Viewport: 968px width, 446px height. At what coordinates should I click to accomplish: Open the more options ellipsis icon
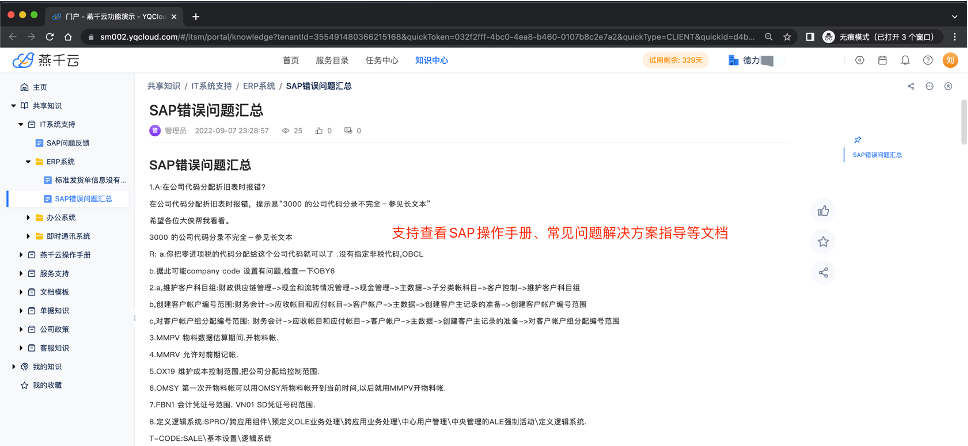point(930,86)
